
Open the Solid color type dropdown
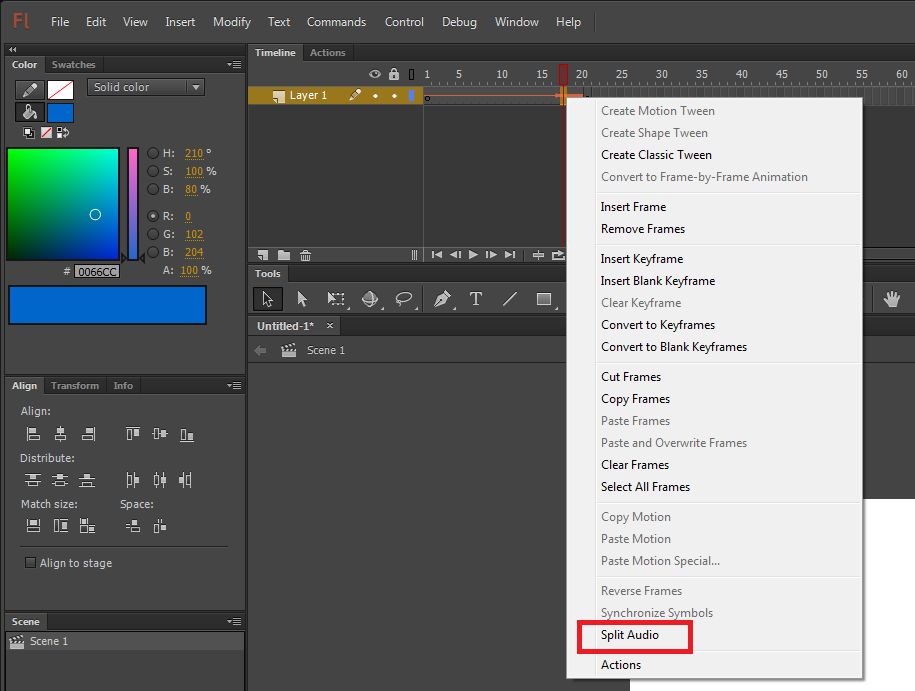(x=146, y=87)
